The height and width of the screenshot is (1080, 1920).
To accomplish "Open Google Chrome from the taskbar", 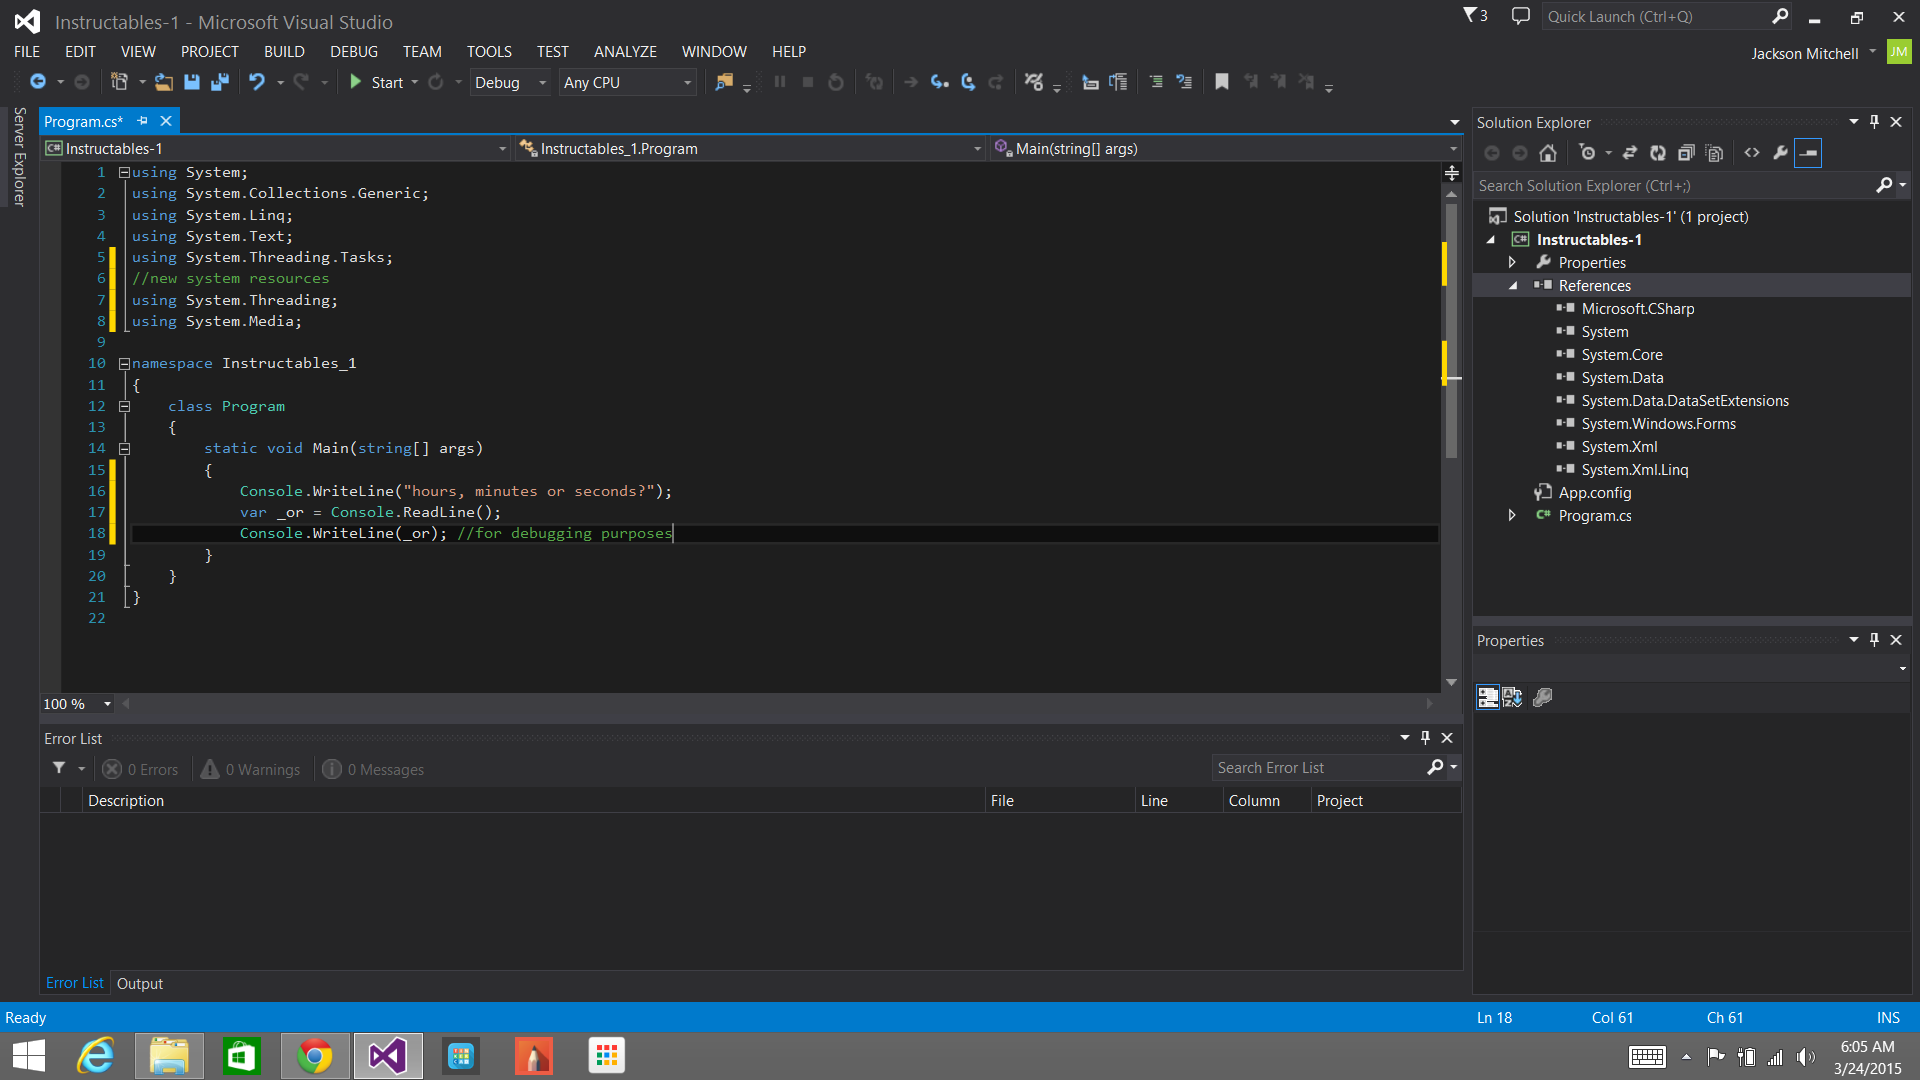I will click(x=315, y=1056).
